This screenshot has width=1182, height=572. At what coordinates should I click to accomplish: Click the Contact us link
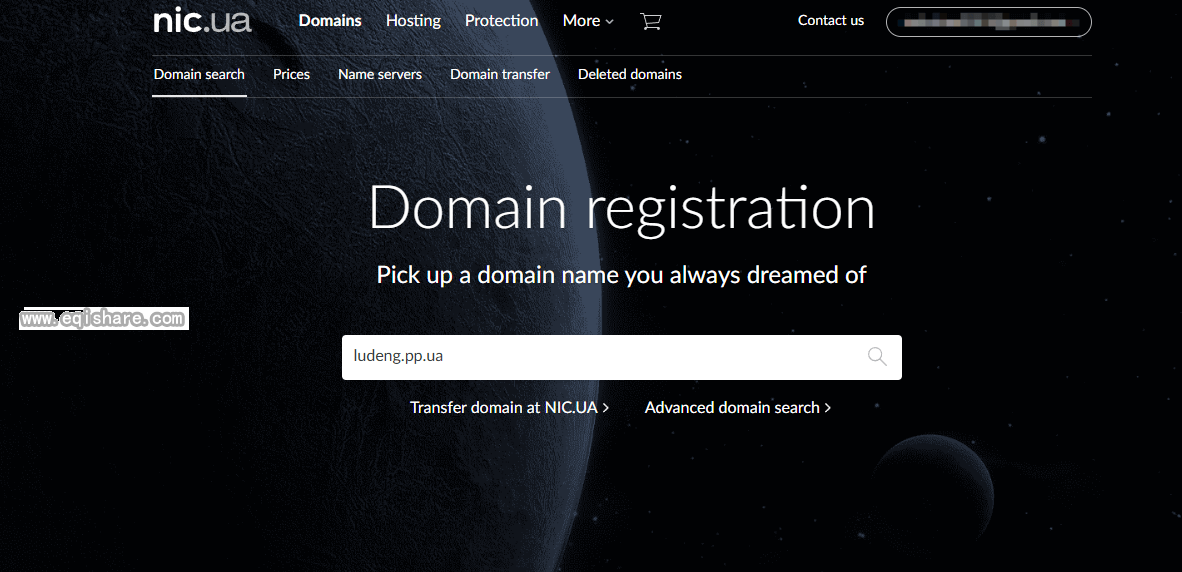[x=830, y=21]
